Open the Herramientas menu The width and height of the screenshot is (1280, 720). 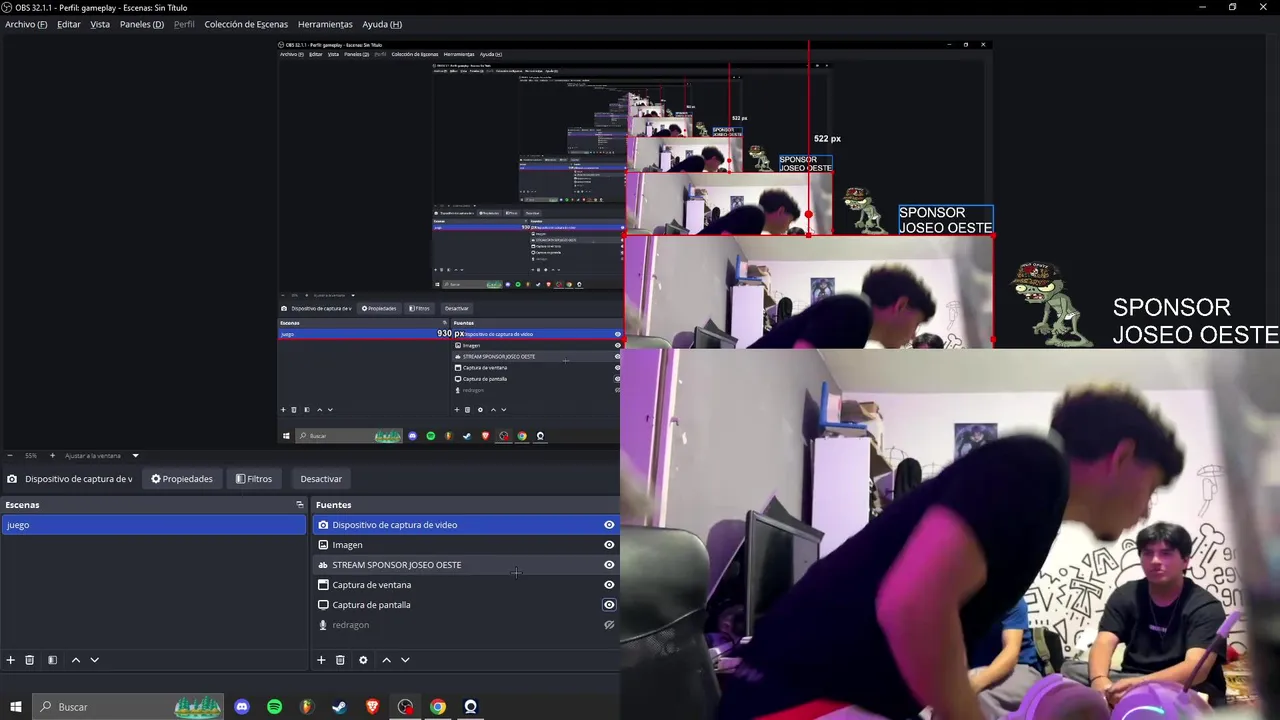(x=325, y=24)
